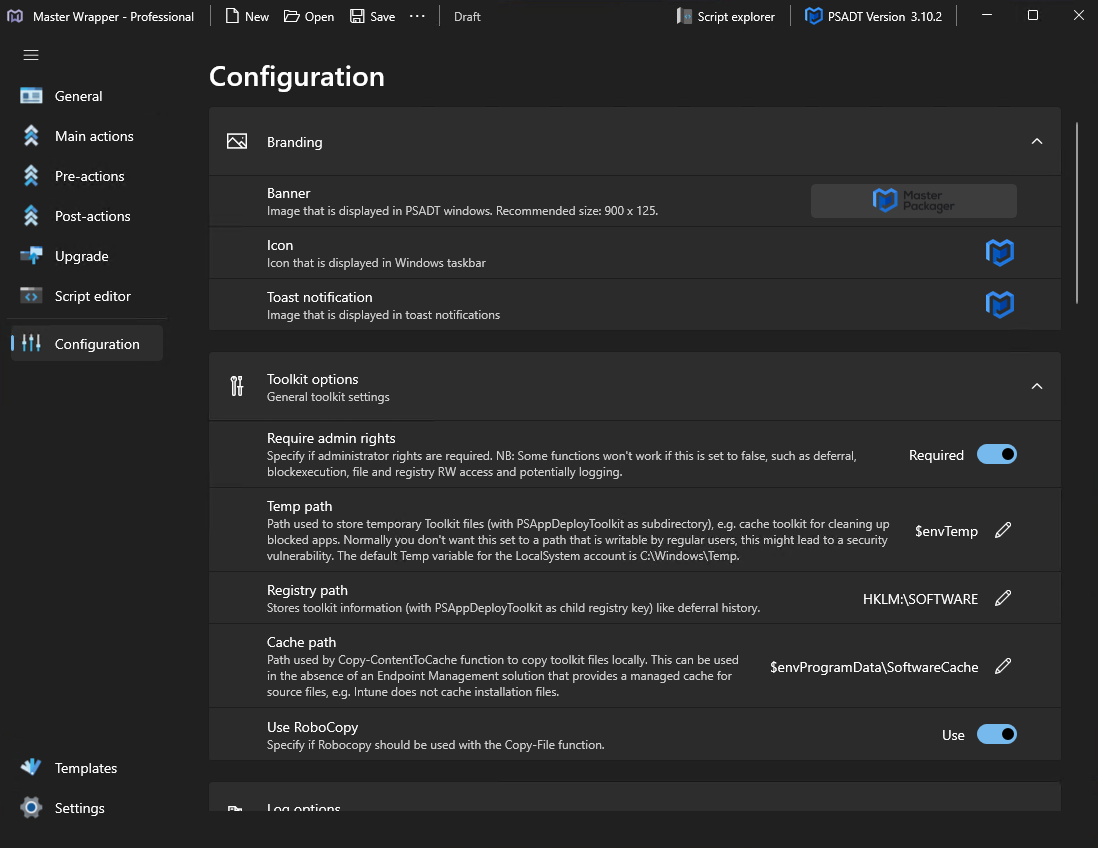
Task: Click the Post-actions chevrons icon
Action: pyautogui.click(x=31, y=216)
